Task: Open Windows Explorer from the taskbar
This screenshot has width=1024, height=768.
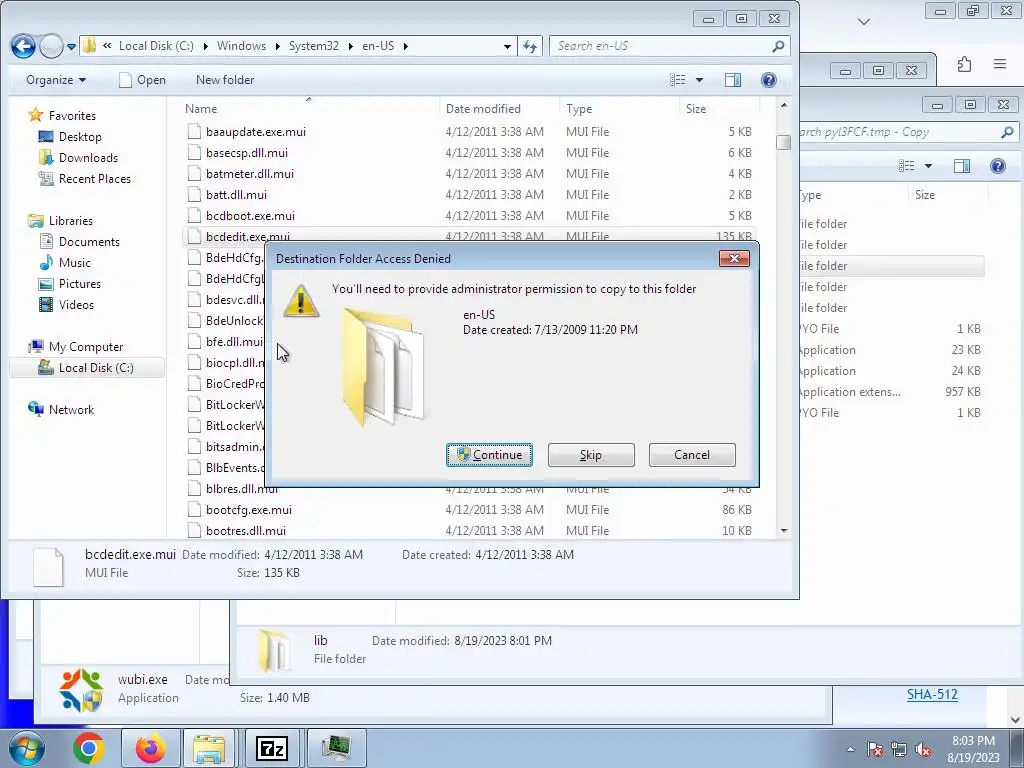Action: tap(209, 748)
